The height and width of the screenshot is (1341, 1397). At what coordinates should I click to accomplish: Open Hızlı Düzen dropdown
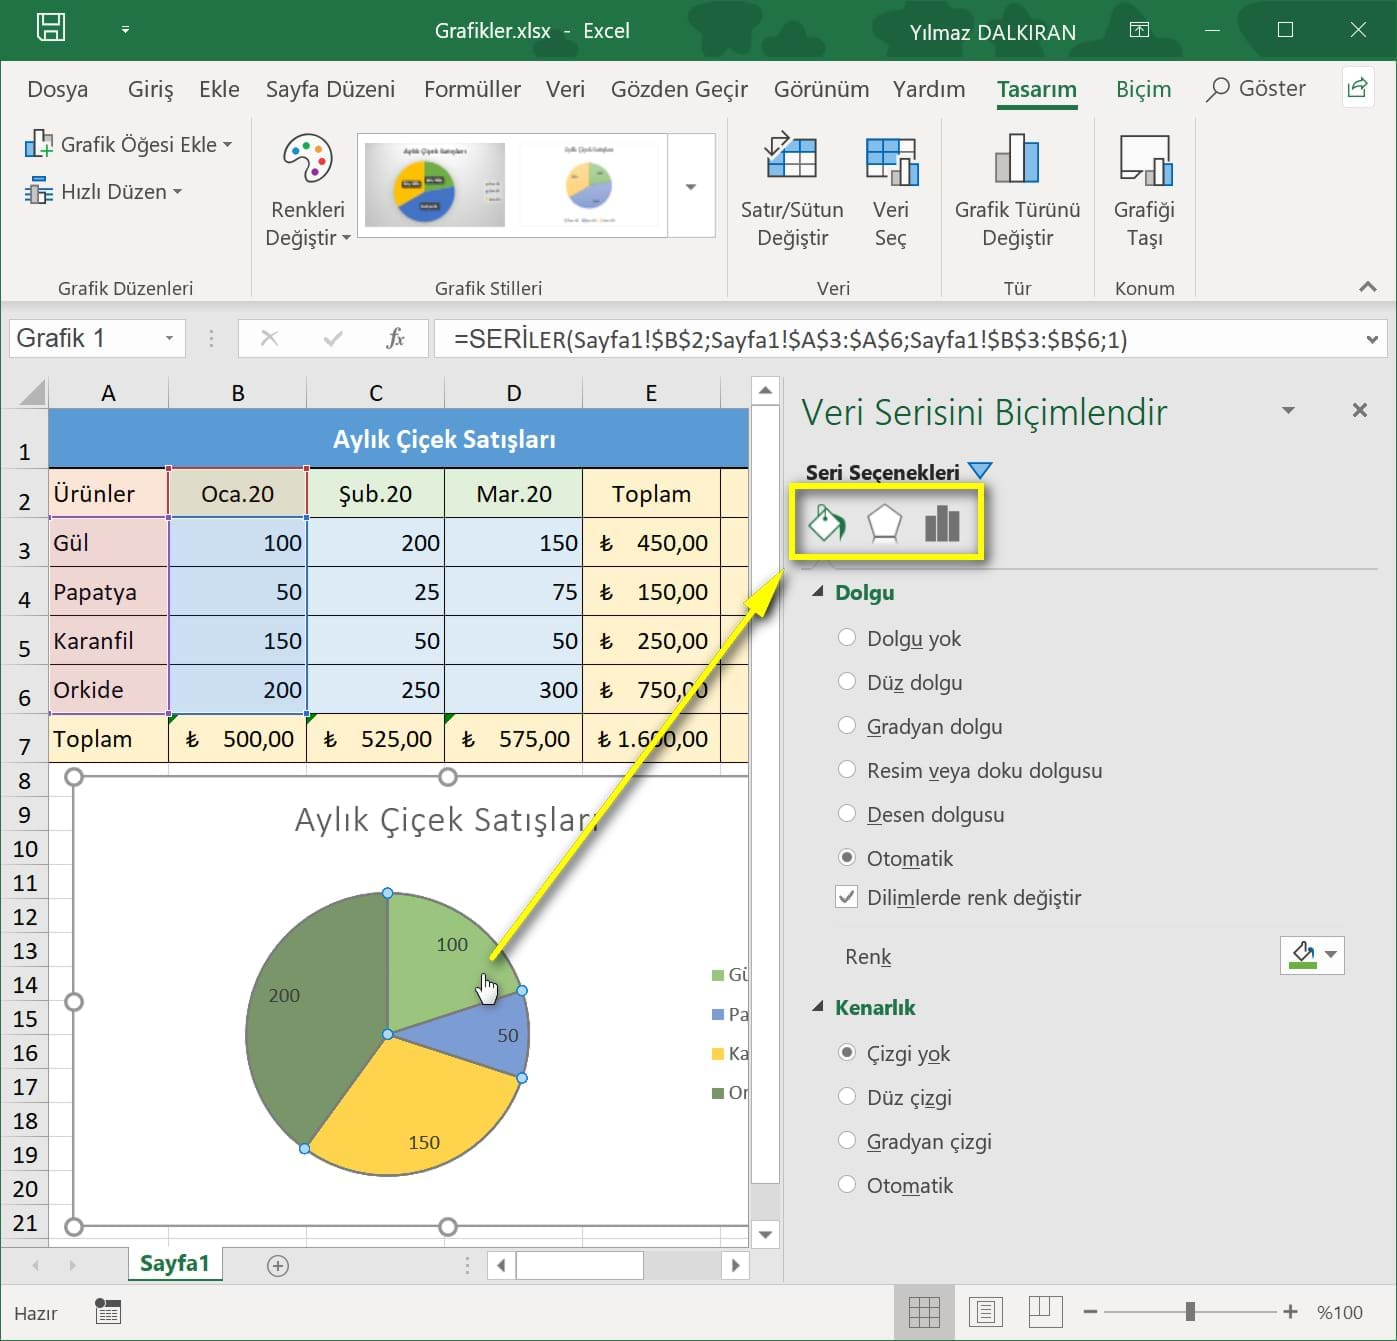[x=104, y=191]
